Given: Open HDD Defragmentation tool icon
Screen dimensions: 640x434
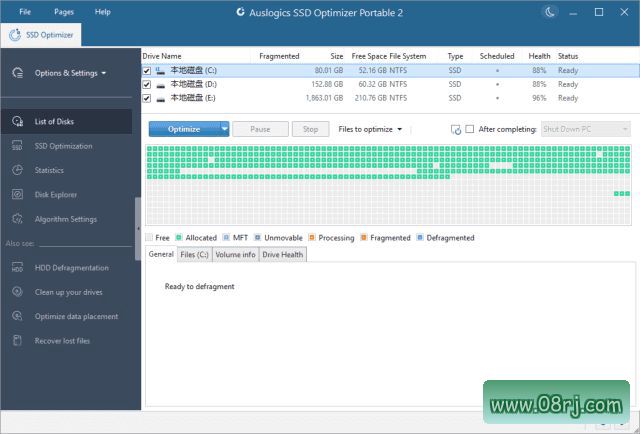Looking at the screenshot, I should 17,268.
